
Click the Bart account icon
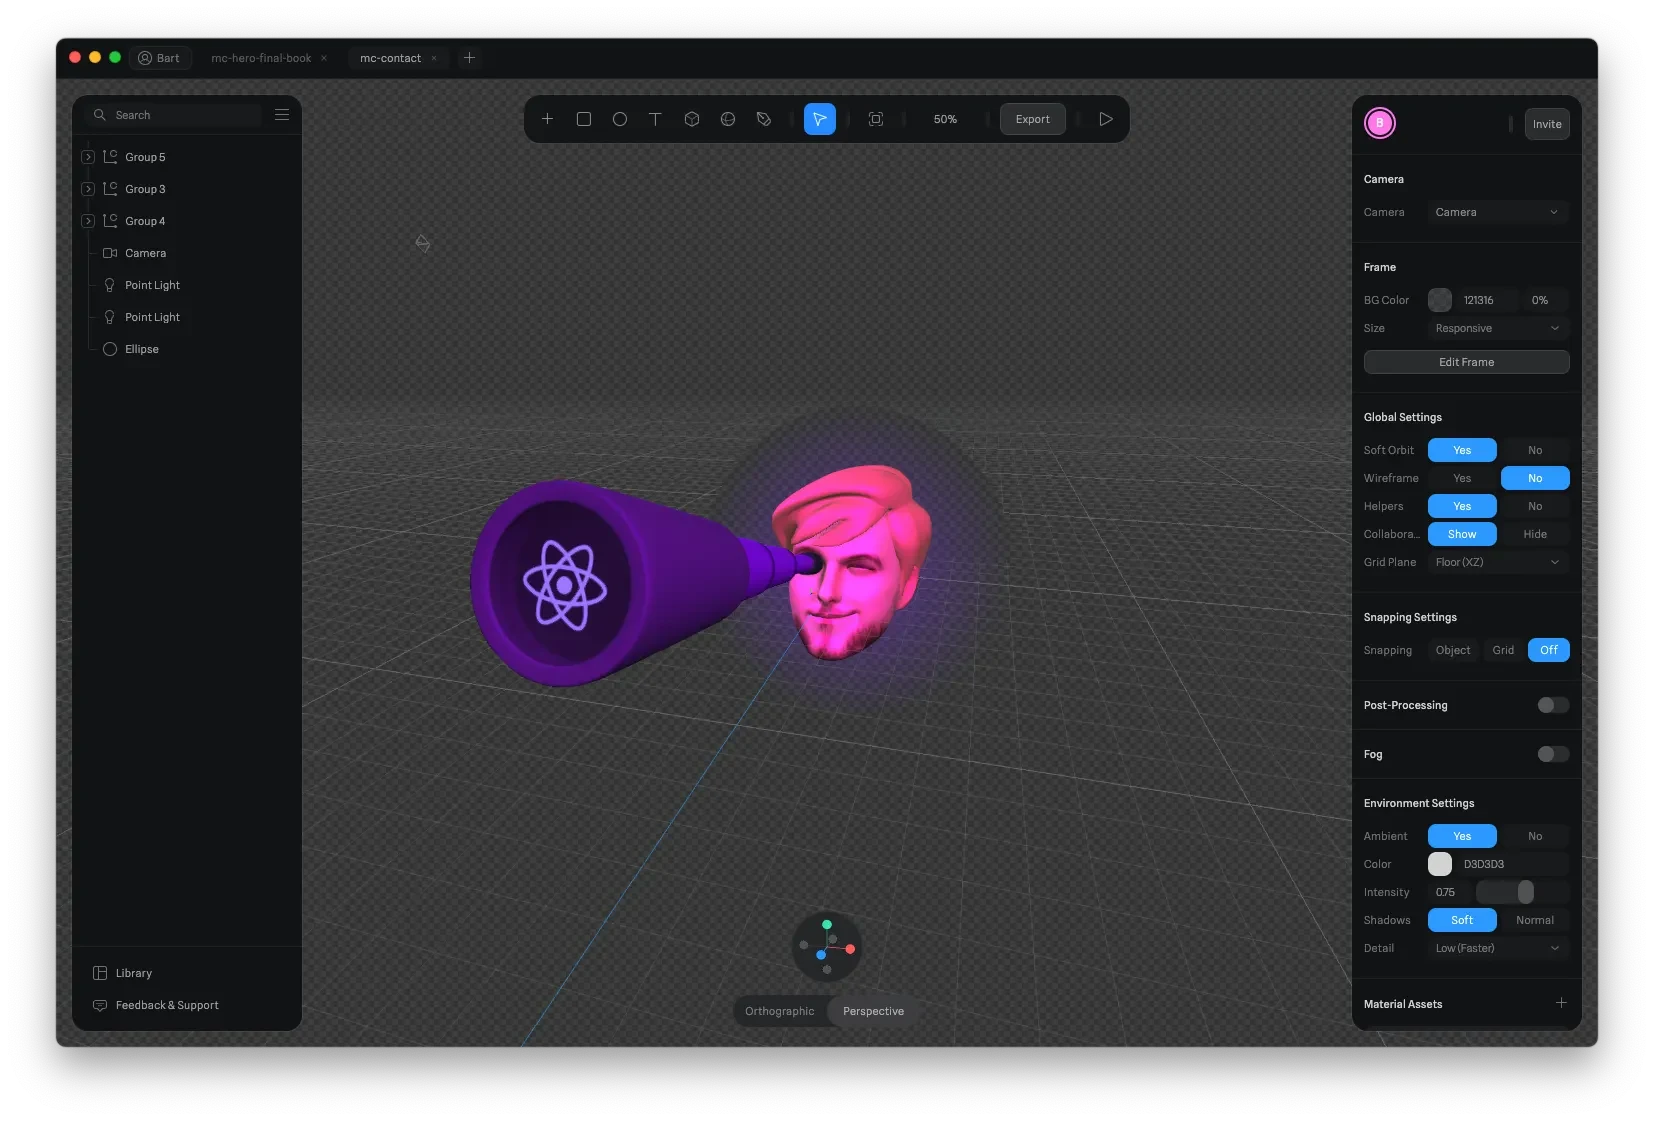coord(145,58)
